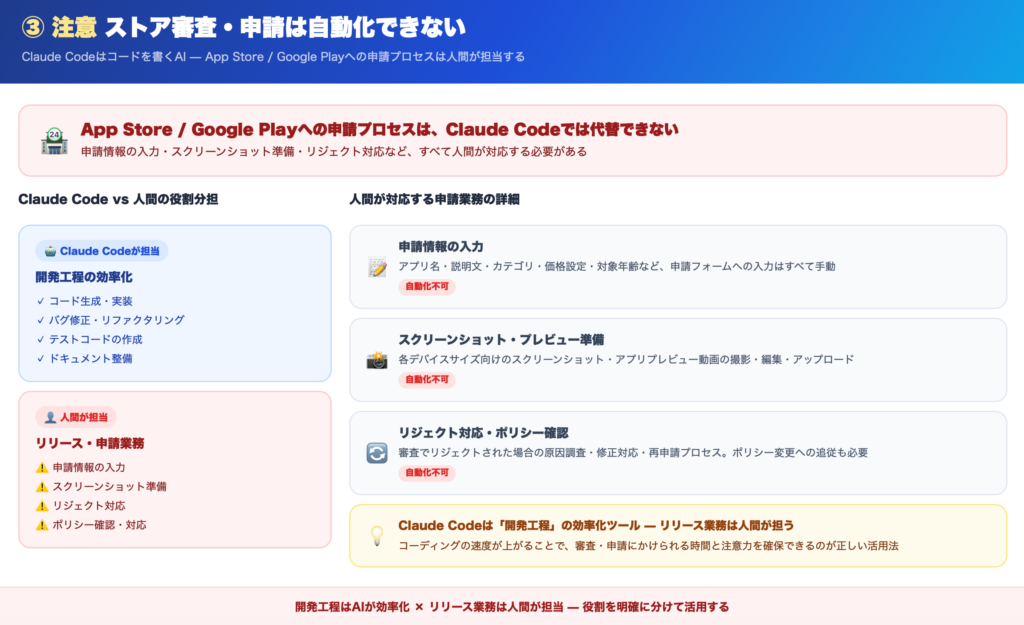Click the pink footer summary text bar

(512, 606)
